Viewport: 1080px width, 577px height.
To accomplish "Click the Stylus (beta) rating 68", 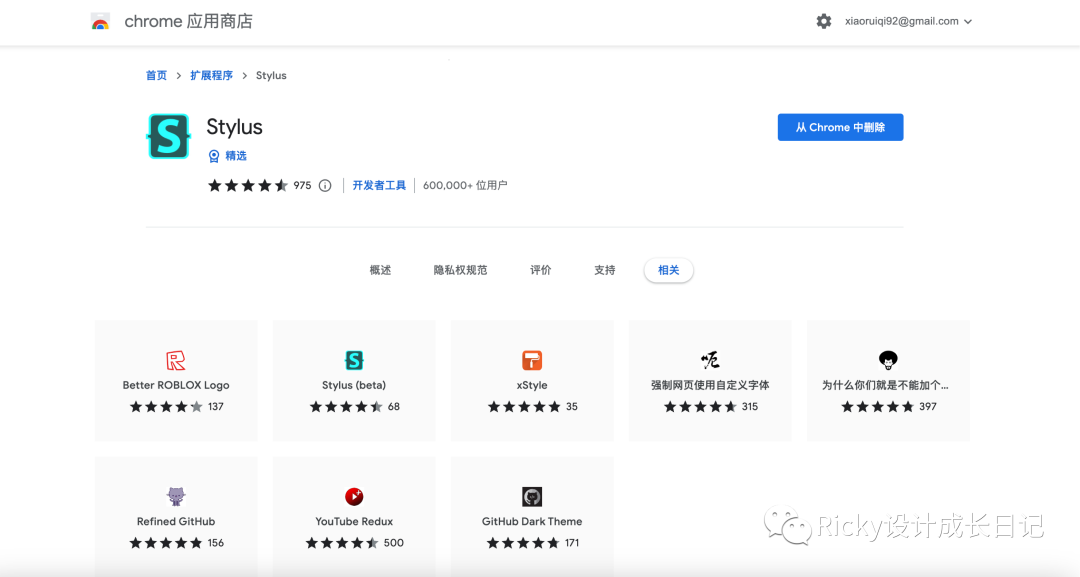I will tap(355, 407).
